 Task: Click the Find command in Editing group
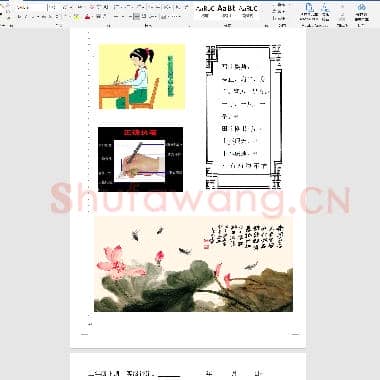click(279, 5)
